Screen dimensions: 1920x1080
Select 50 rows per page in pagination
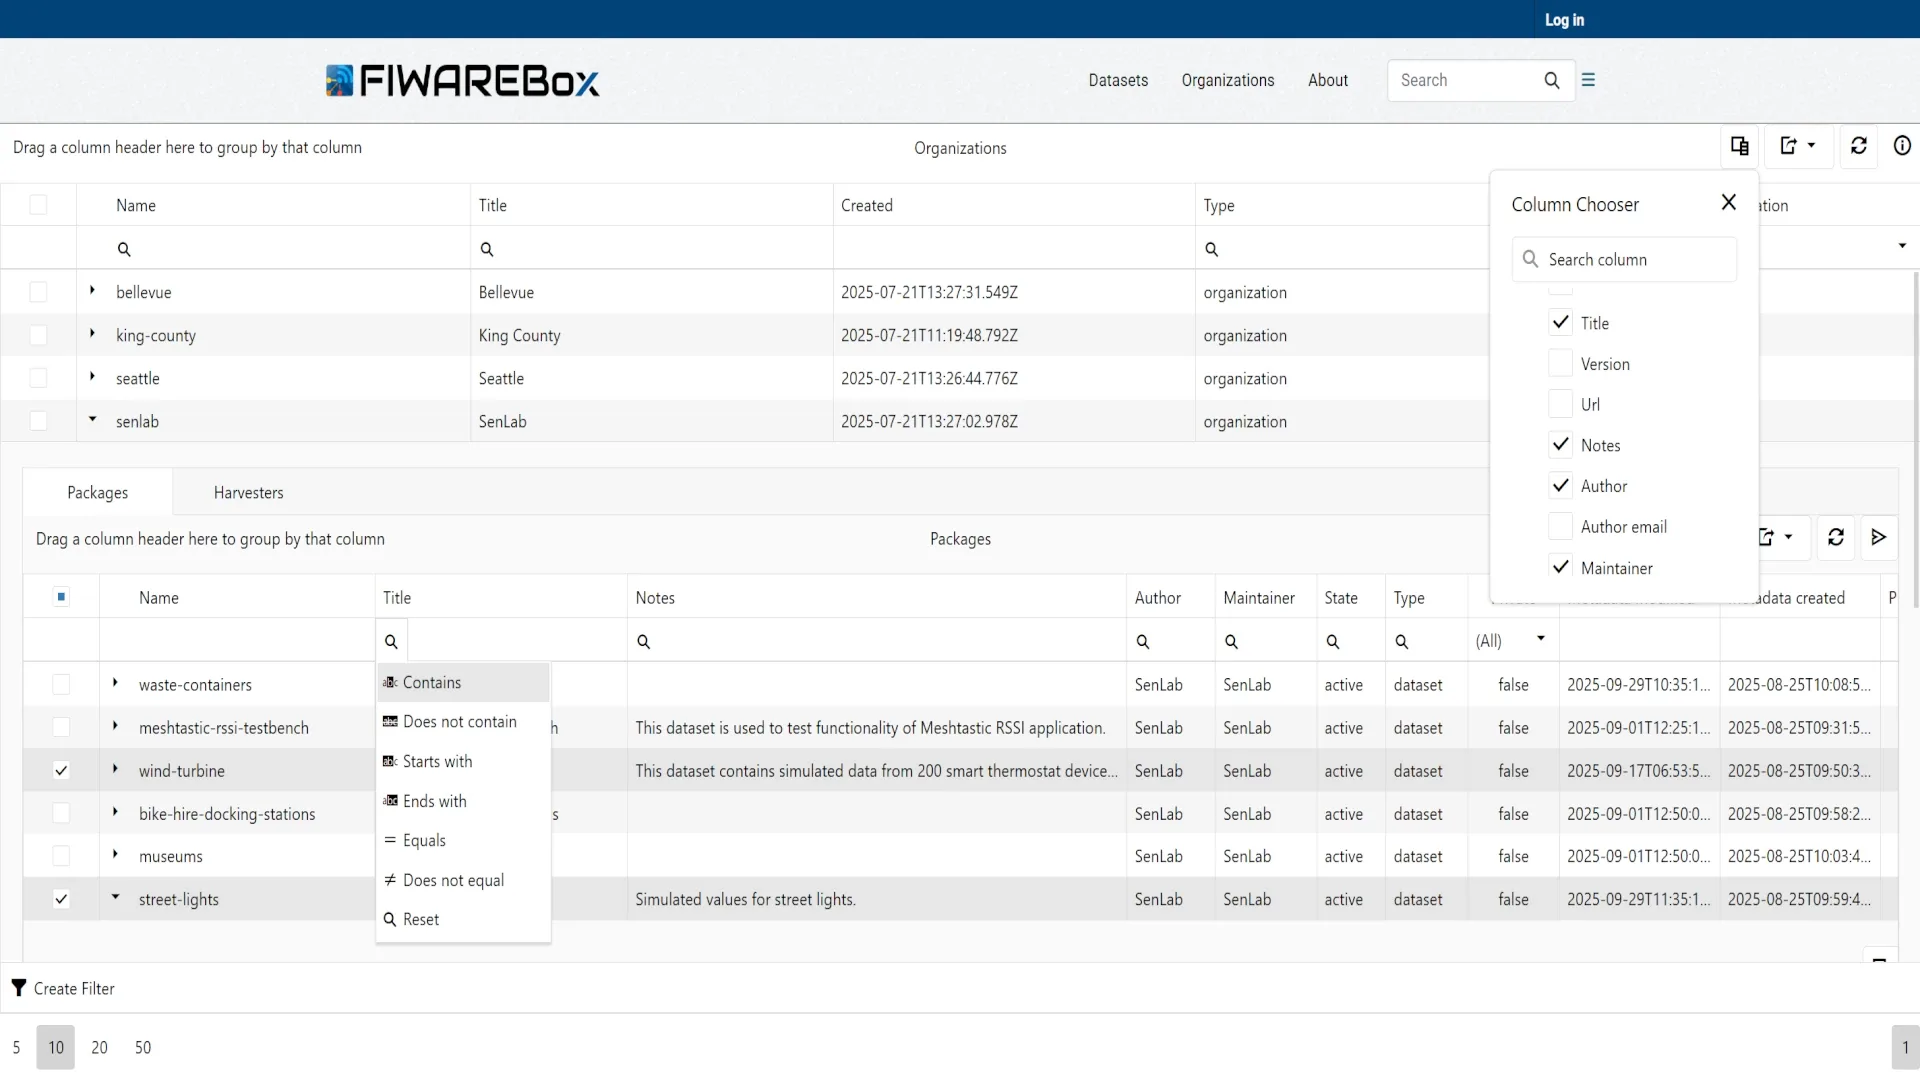[142, 1047]
